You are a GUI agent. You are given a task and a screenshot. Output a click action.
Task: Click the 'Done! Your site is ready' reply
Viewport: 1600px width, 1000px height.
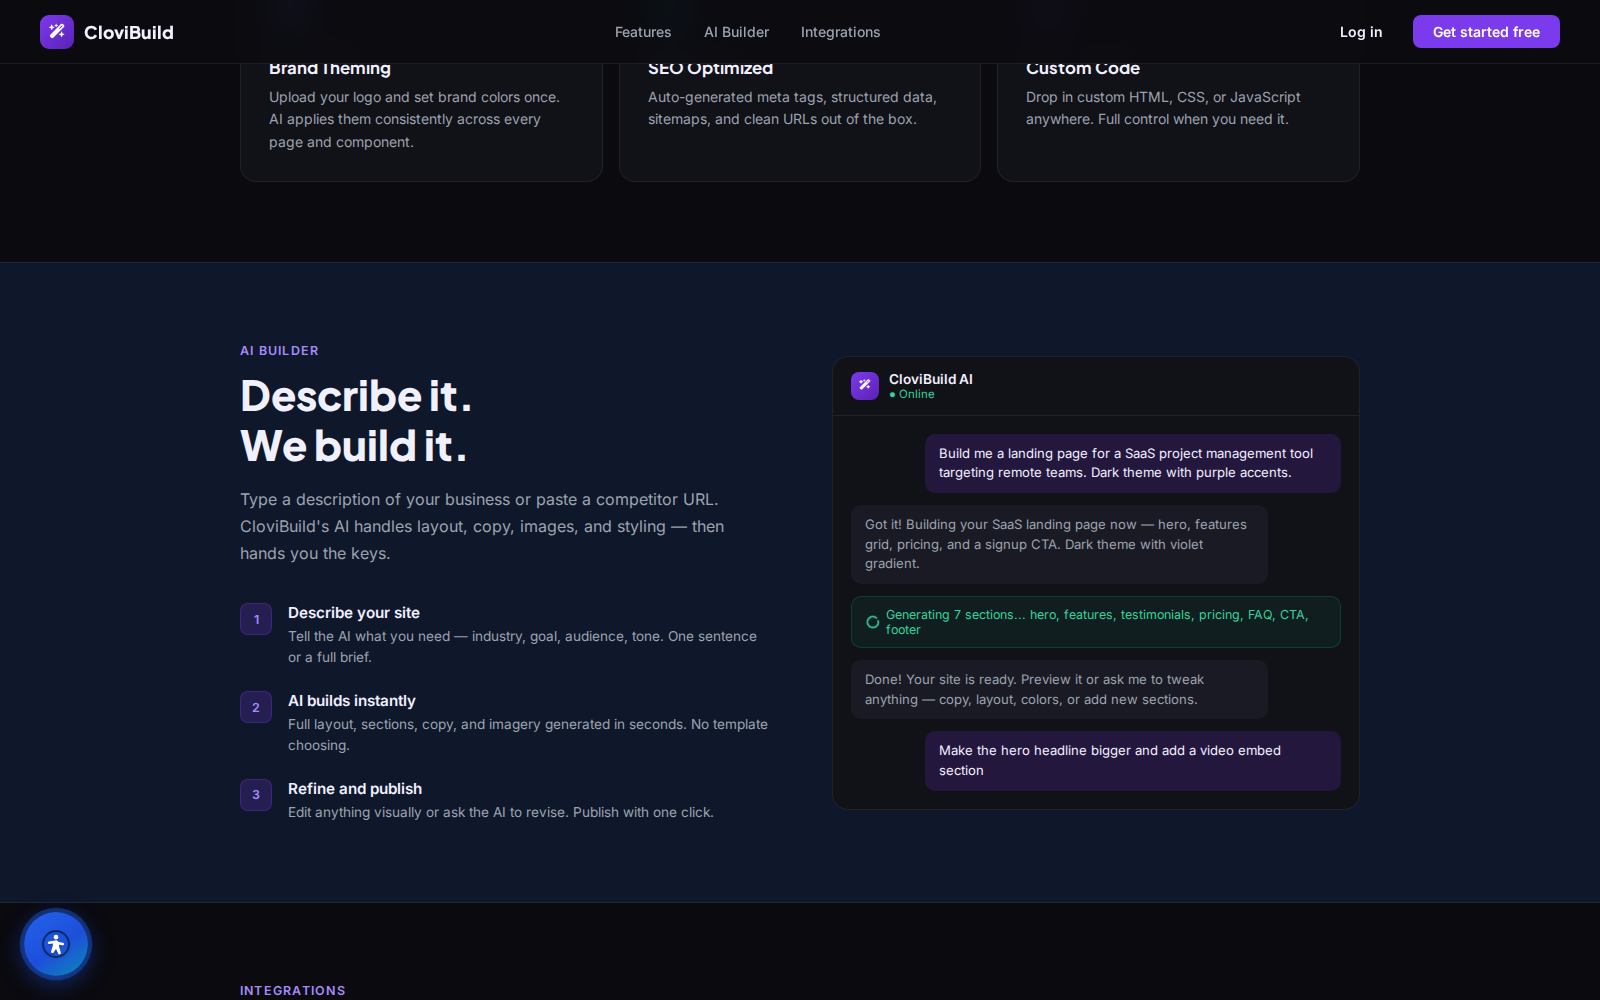(x=1059, y=689)
